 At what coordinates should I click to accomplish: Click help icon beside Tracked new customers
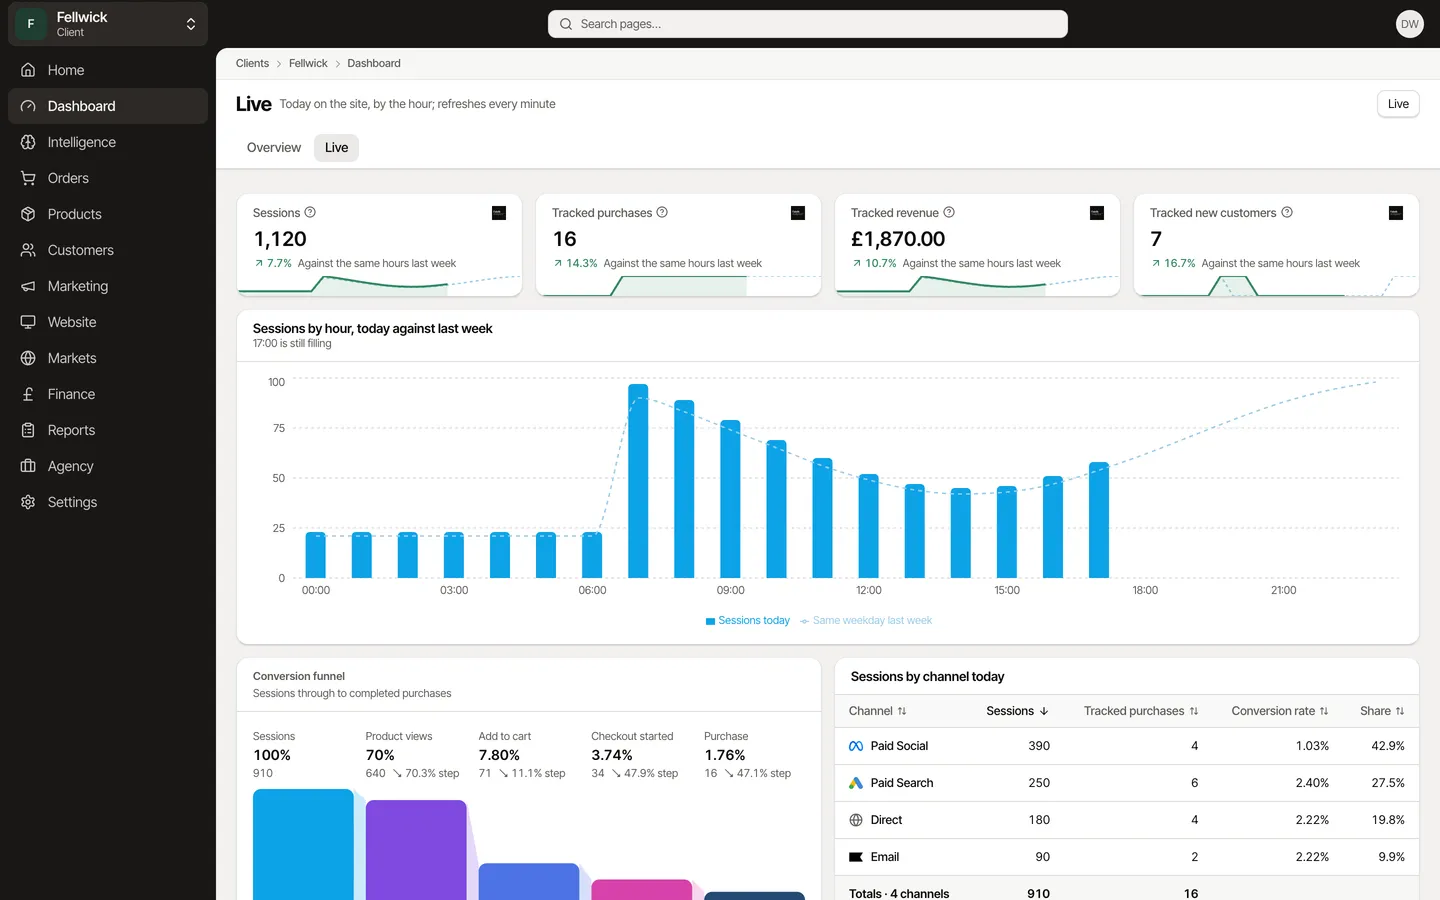[x=1287, y=212]
